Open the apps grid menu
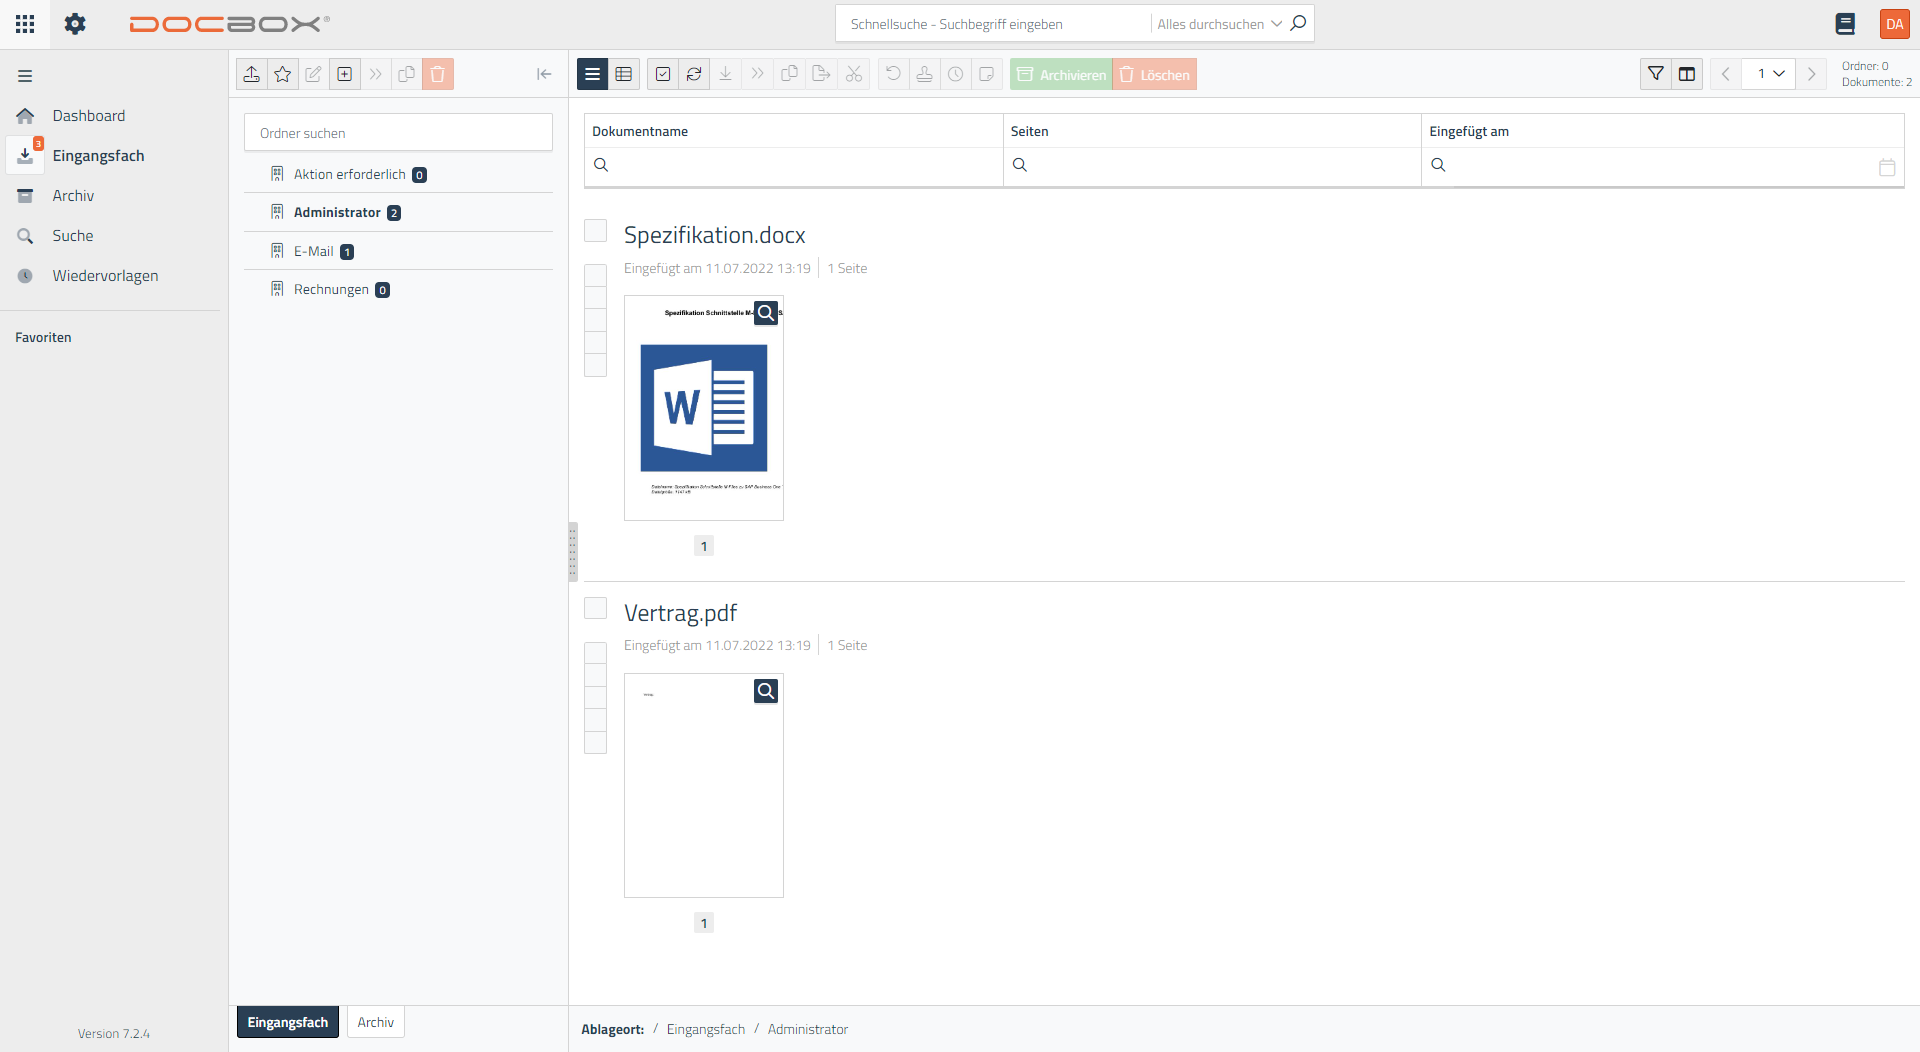1920x1052 pixels. (x=25, y=24)
